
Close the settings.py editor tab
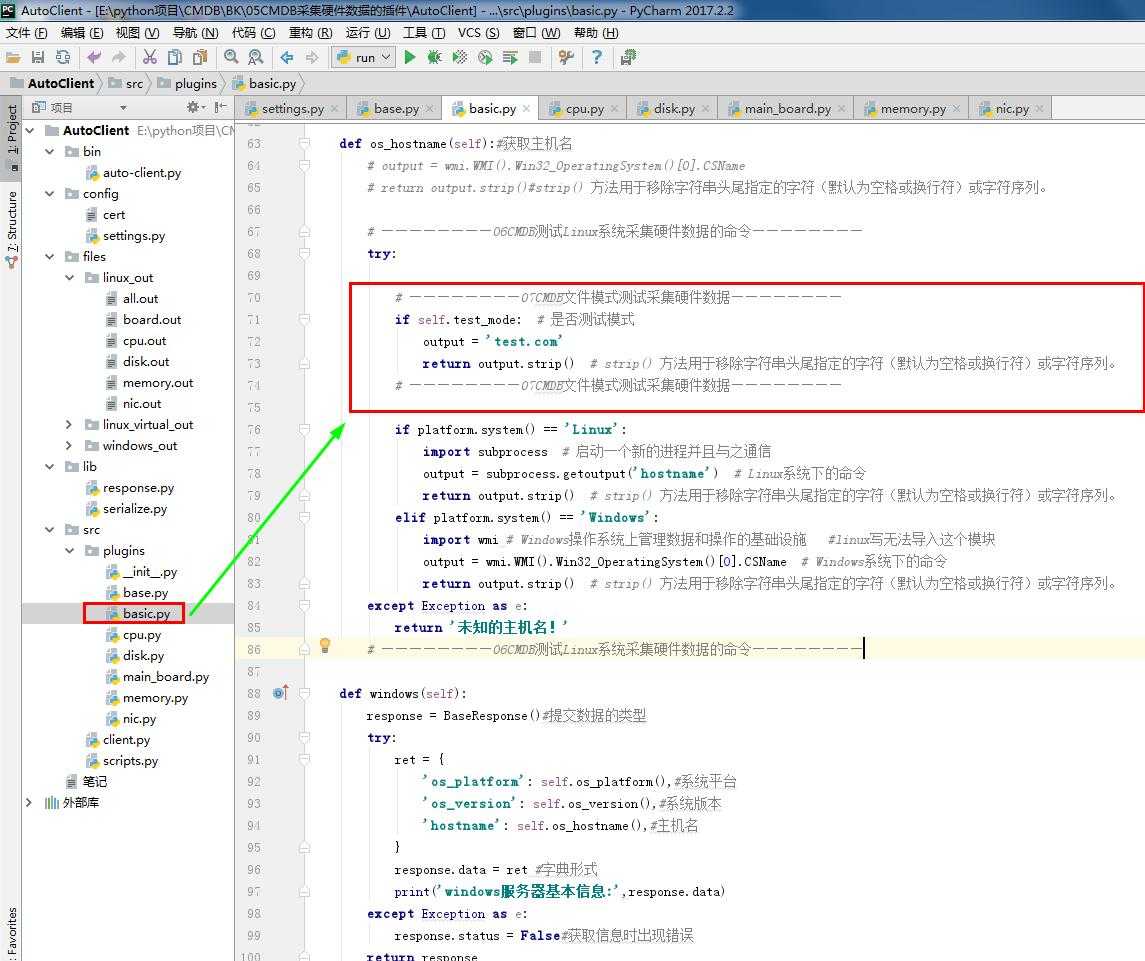(334, 108)
